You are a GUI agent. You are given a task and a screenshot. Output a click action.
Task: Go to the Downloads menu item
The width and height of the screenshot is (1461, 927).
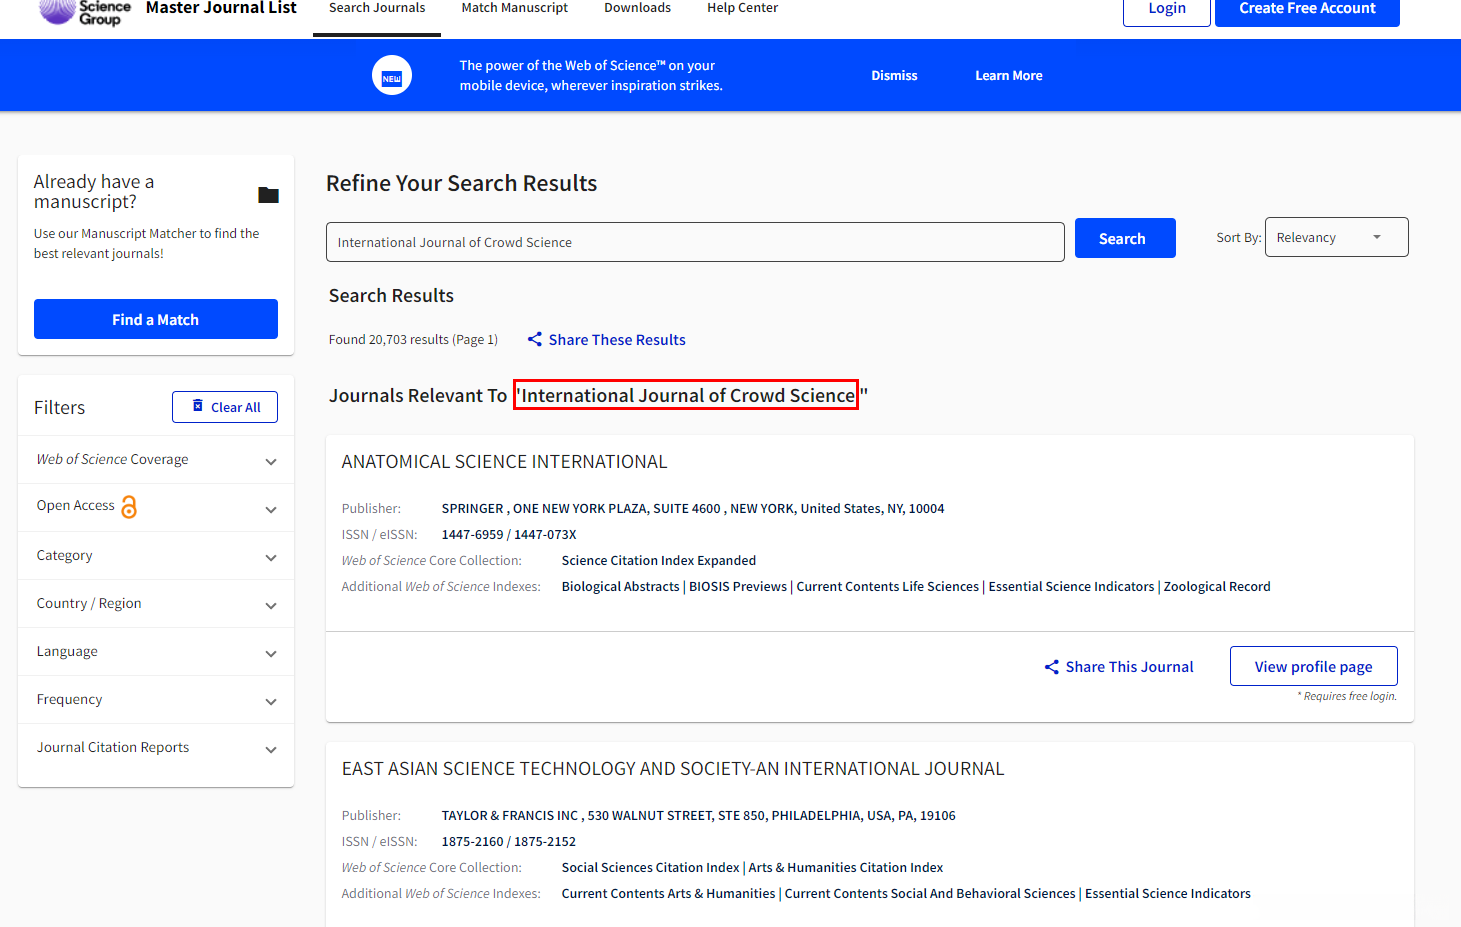coord(637,8)
